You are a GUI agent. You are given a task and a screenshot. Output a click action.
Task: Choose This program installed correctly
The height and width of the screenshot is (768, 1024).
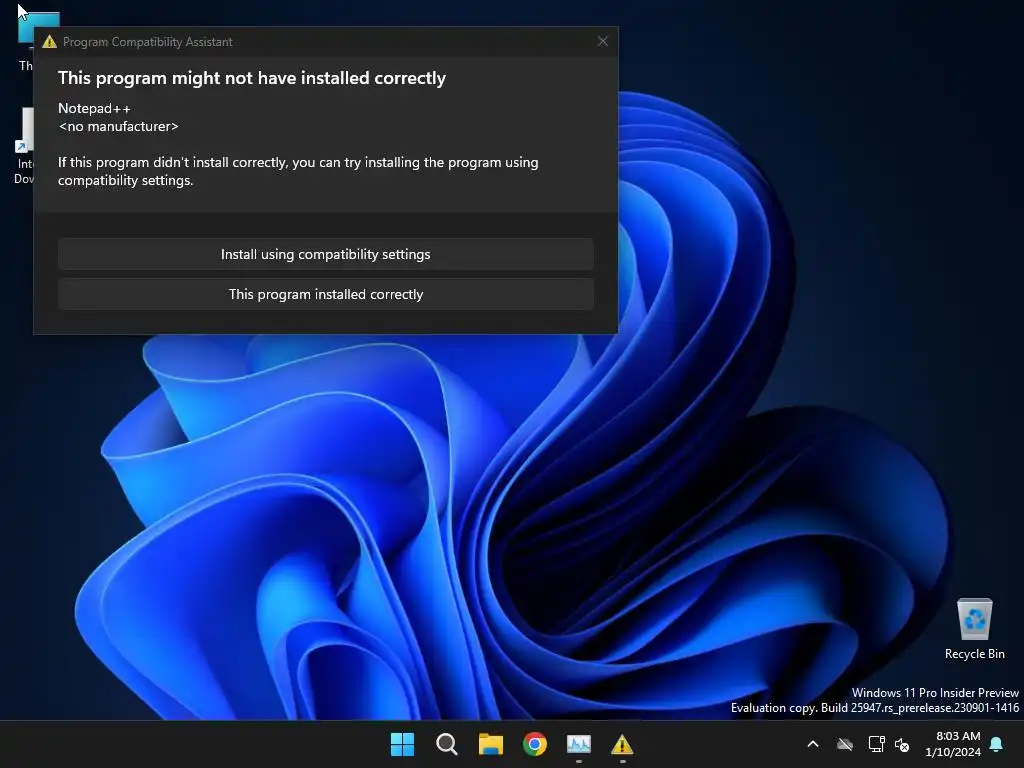325,295
